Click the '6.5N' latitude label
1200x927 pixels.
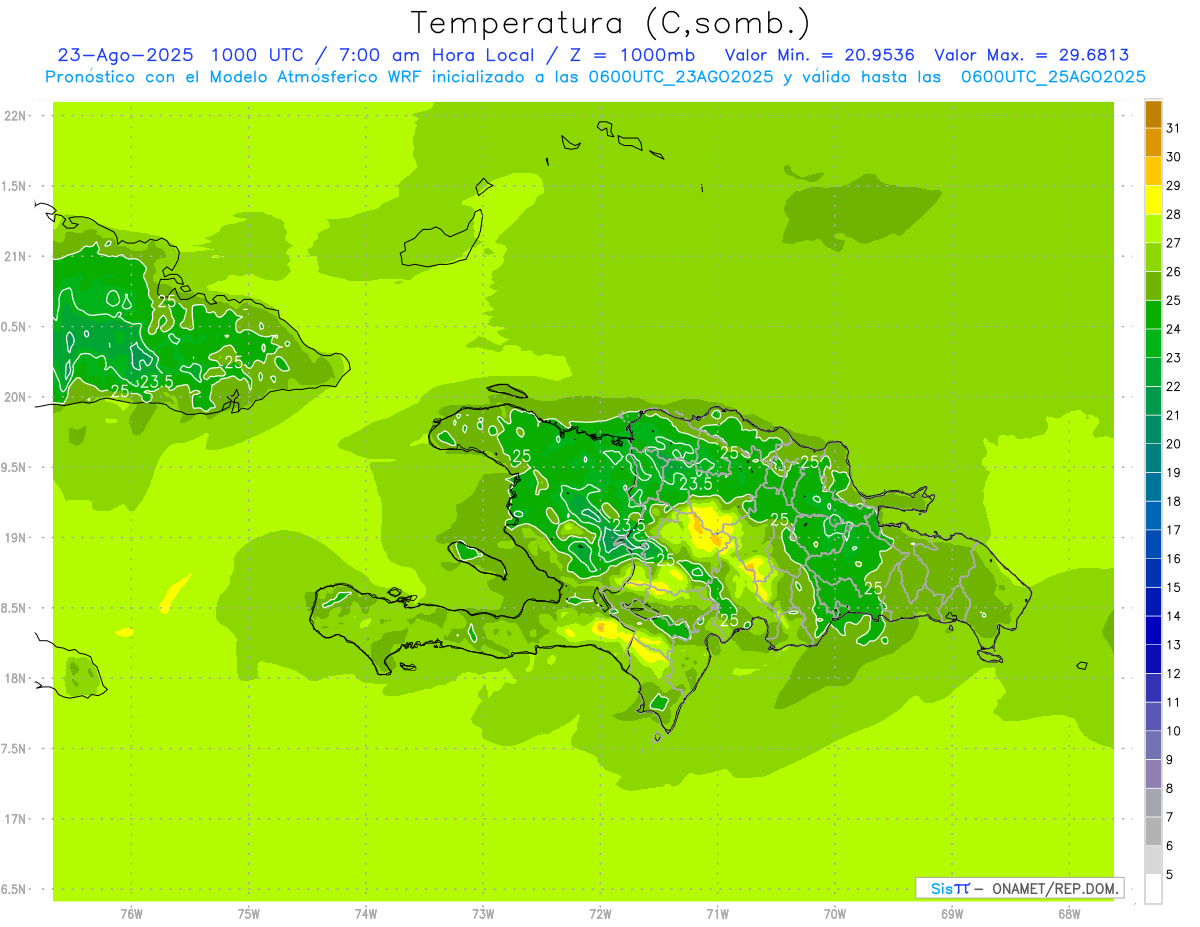pos(14,889)
